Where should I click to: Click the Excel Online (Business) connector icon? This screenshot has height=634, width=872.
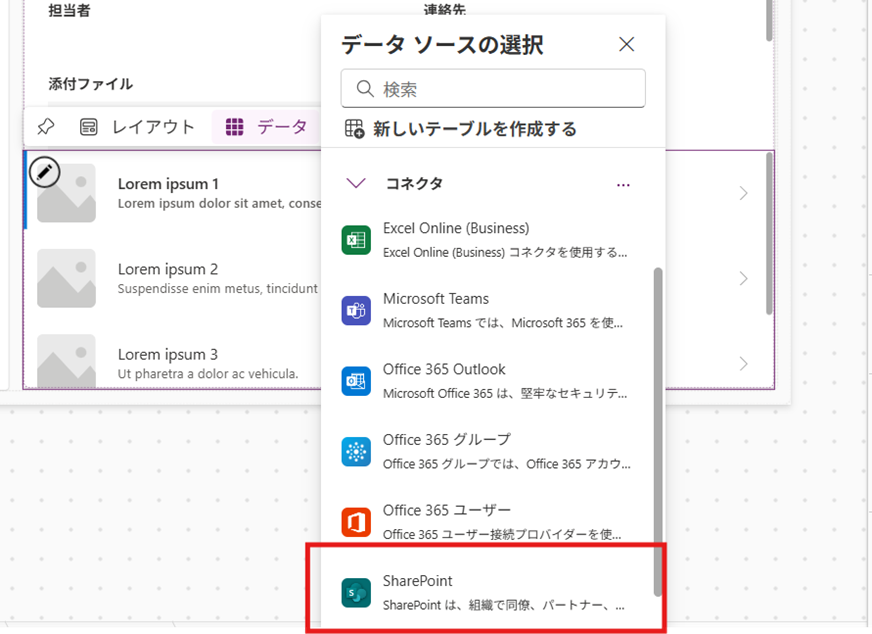click(x=356, y=240)
